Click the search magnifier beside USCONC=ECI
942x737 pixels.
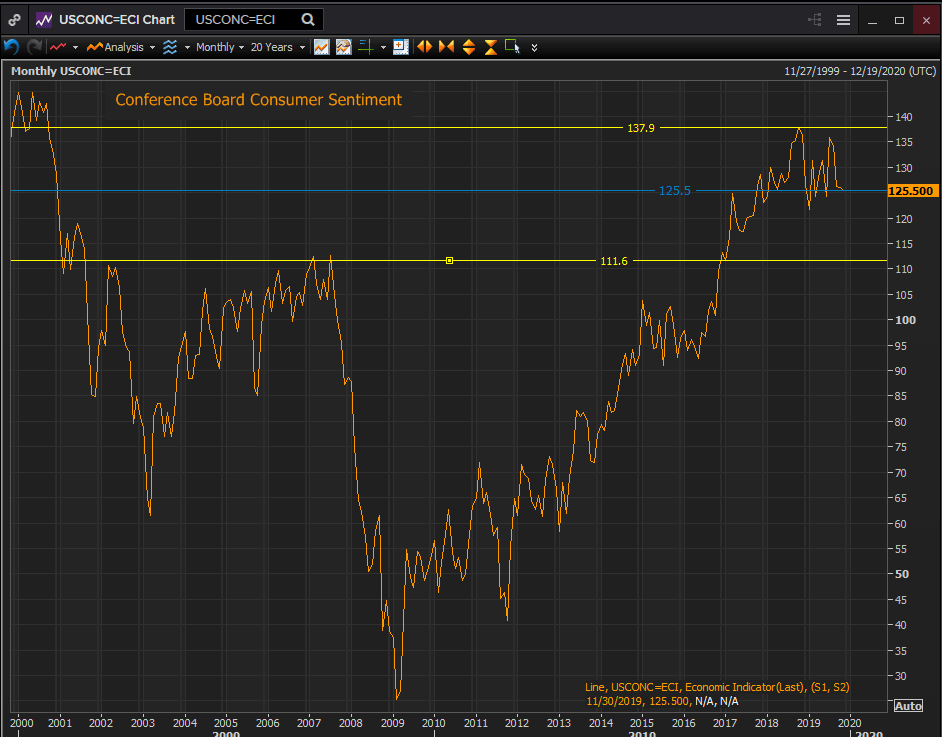click(307, 19)
